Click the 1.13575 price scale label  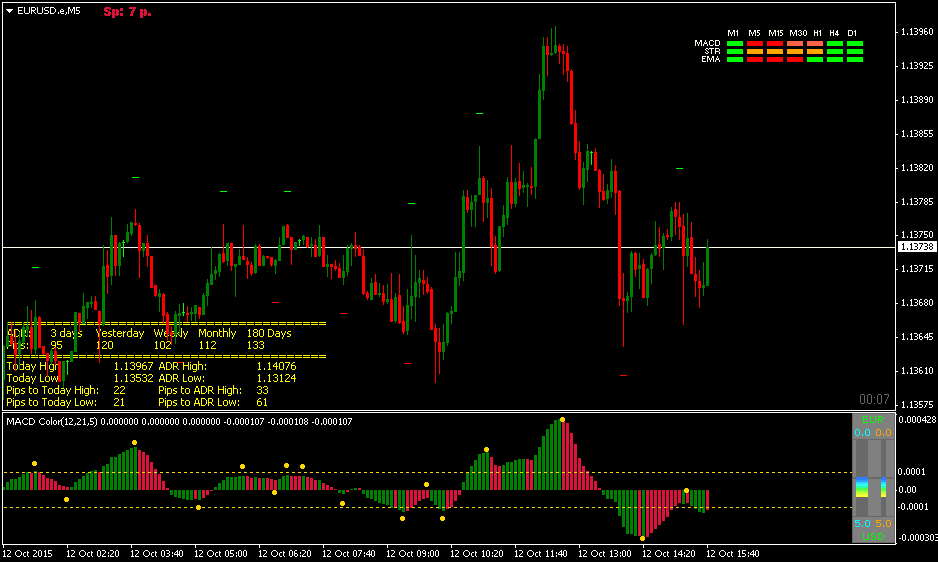click(x=917, y=405)
